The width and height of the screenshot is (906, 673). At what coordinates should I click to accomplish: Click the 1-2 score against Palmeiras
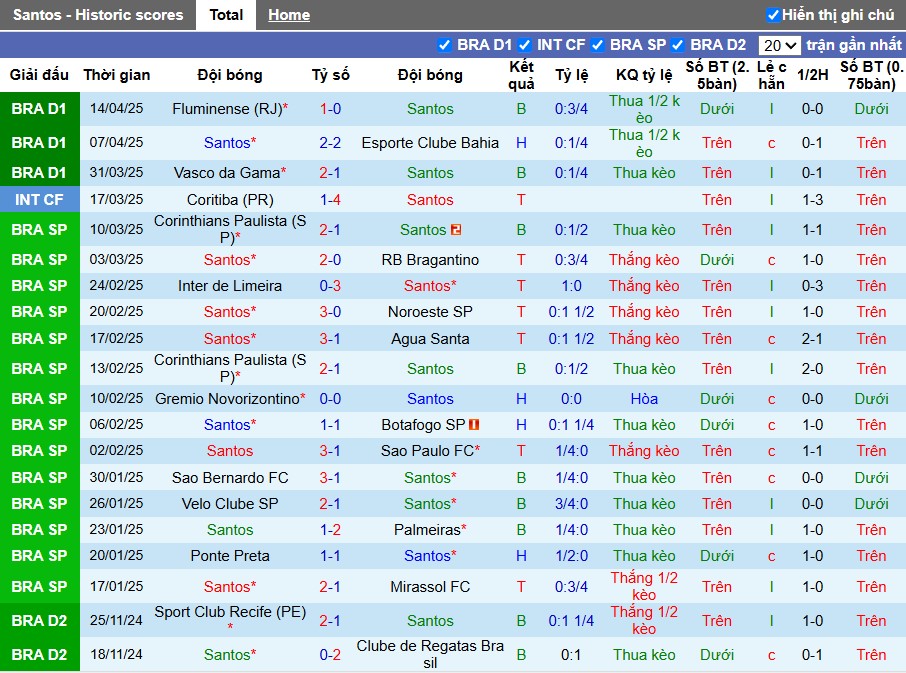click(331, 530)
